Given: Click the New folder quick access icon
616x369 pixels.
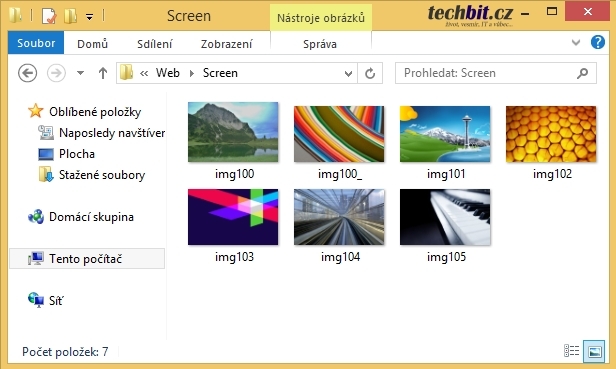Looking at the screenshot, I should (70, 16).
